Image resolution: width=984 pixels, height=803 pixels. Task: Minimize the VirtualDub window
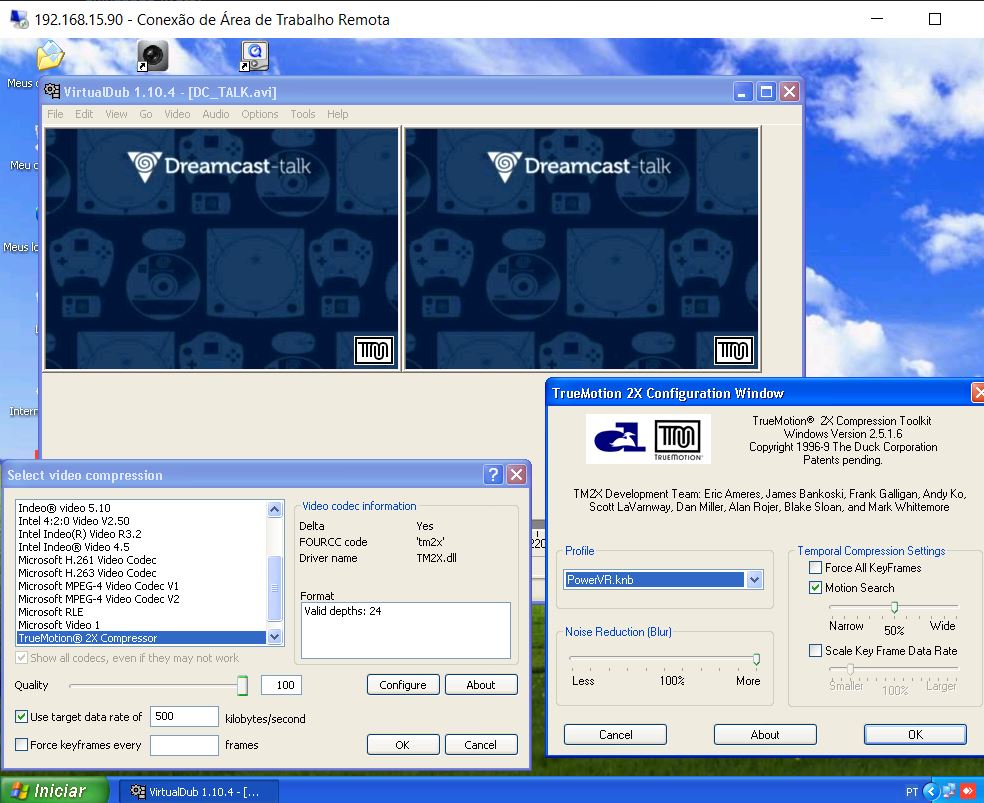pyautogui.click(x=742, y=92)
